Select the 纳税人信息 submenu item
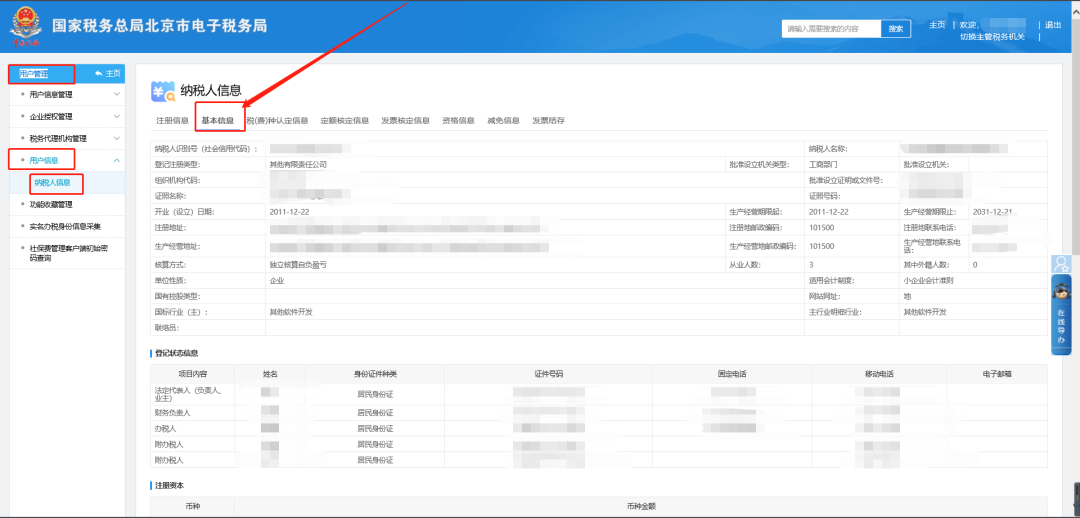Image resolution: width=1080 pixels, height=518 pixels. (x=52, y=183)
